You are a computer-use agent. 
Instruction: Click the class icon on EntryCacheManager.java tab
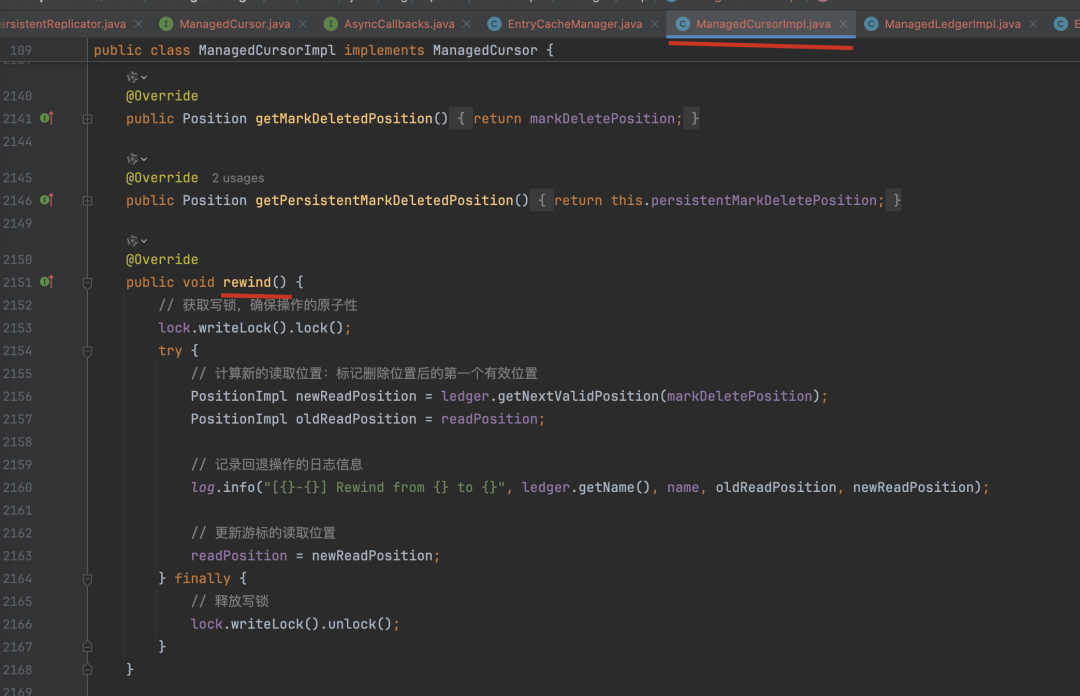coord(494,24)
